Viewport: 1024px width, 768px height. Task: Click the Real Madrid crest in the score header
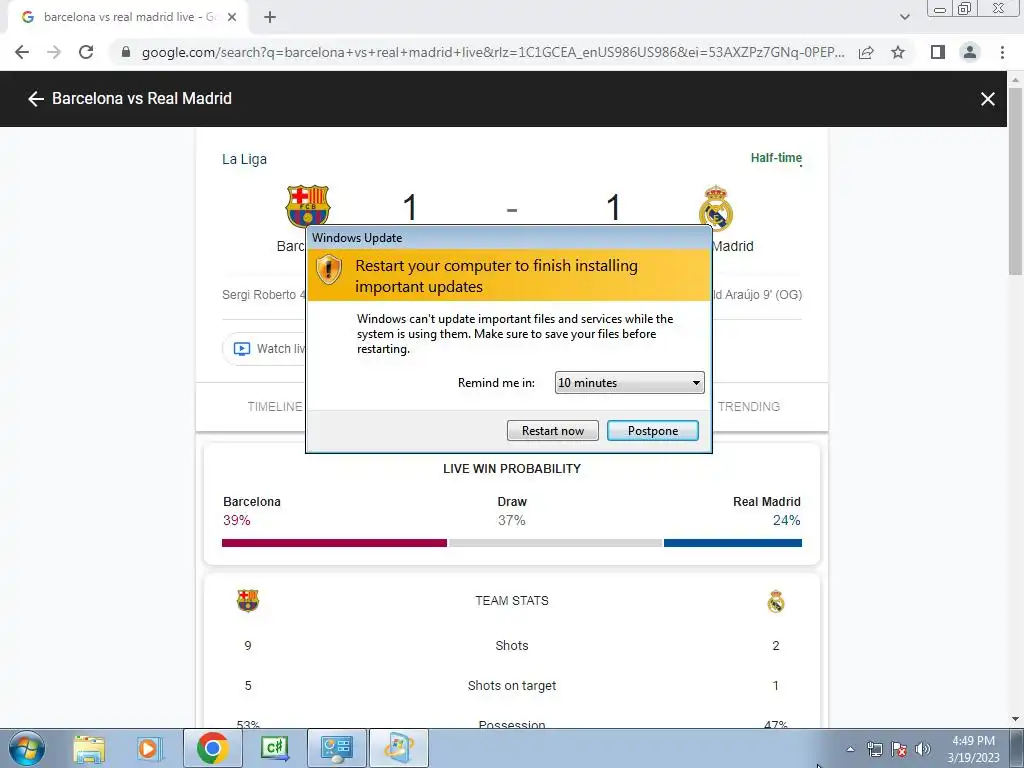pyautogui.click(x=716, y=208)
